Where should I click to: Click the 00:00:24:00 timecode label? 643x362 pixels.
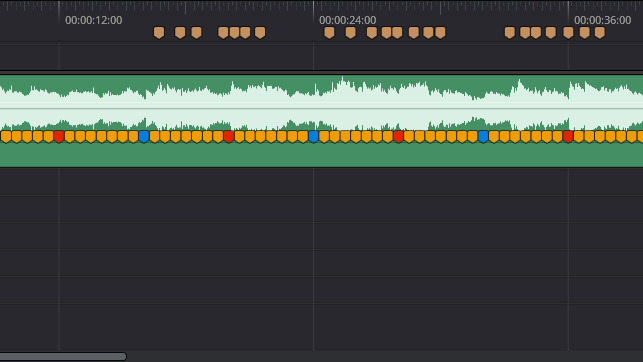[348, 20]
